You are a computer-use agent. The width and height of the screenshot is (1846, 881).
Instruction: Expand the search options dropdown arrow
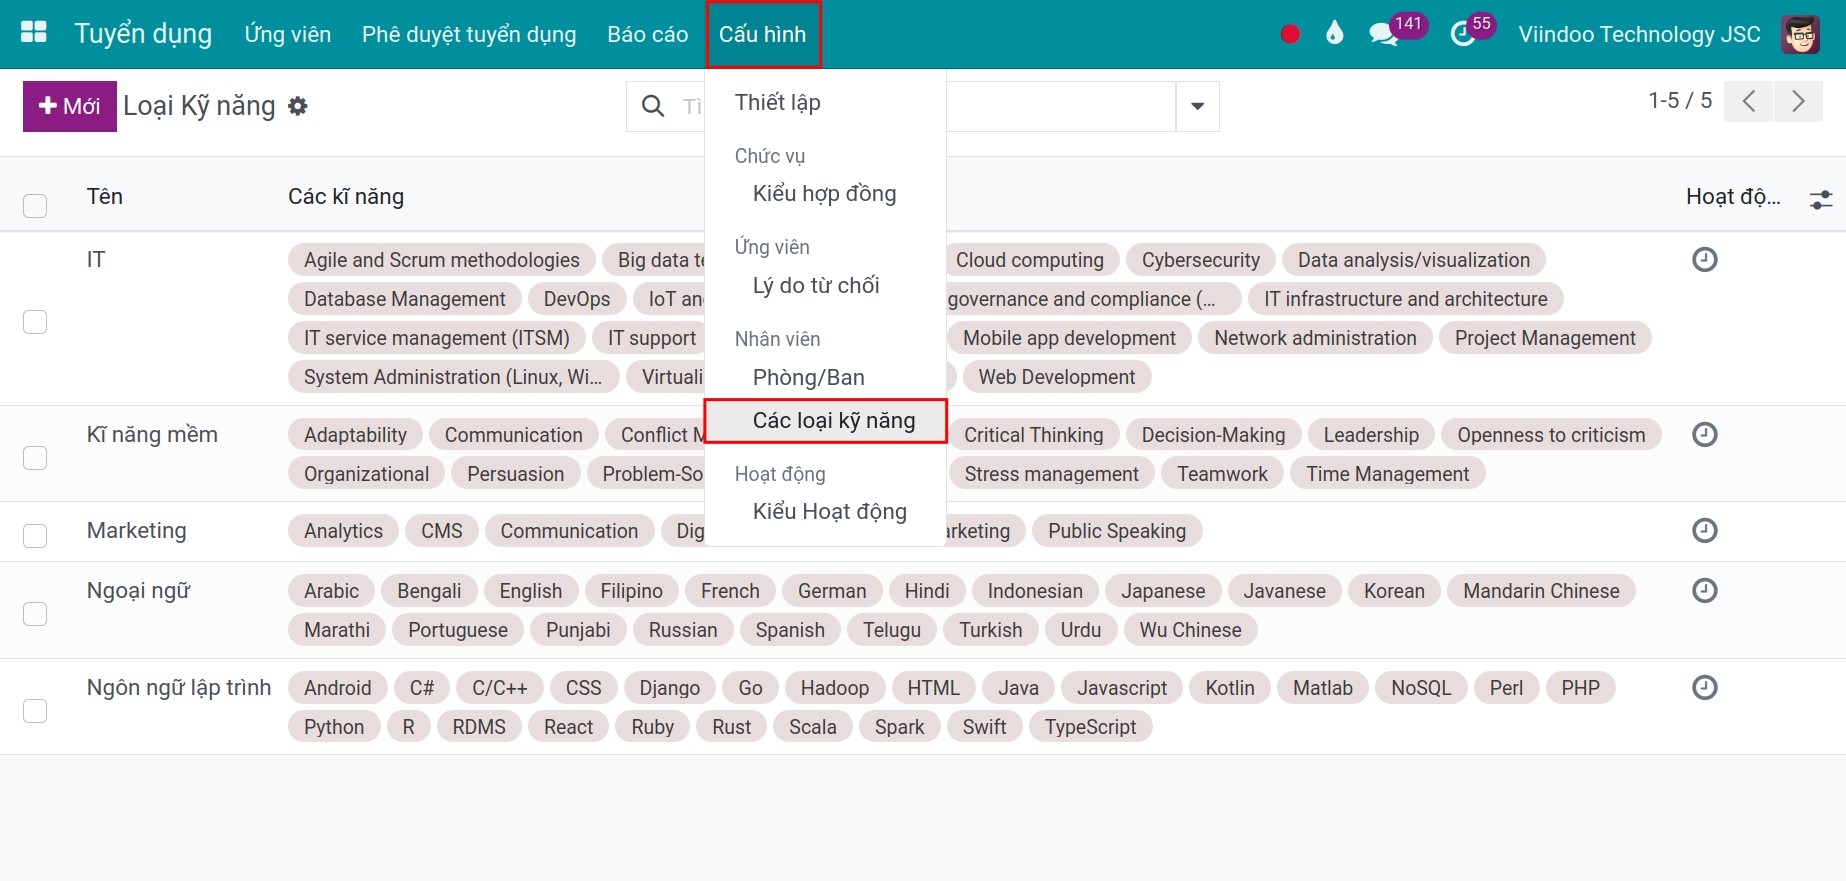[1197, 106]
